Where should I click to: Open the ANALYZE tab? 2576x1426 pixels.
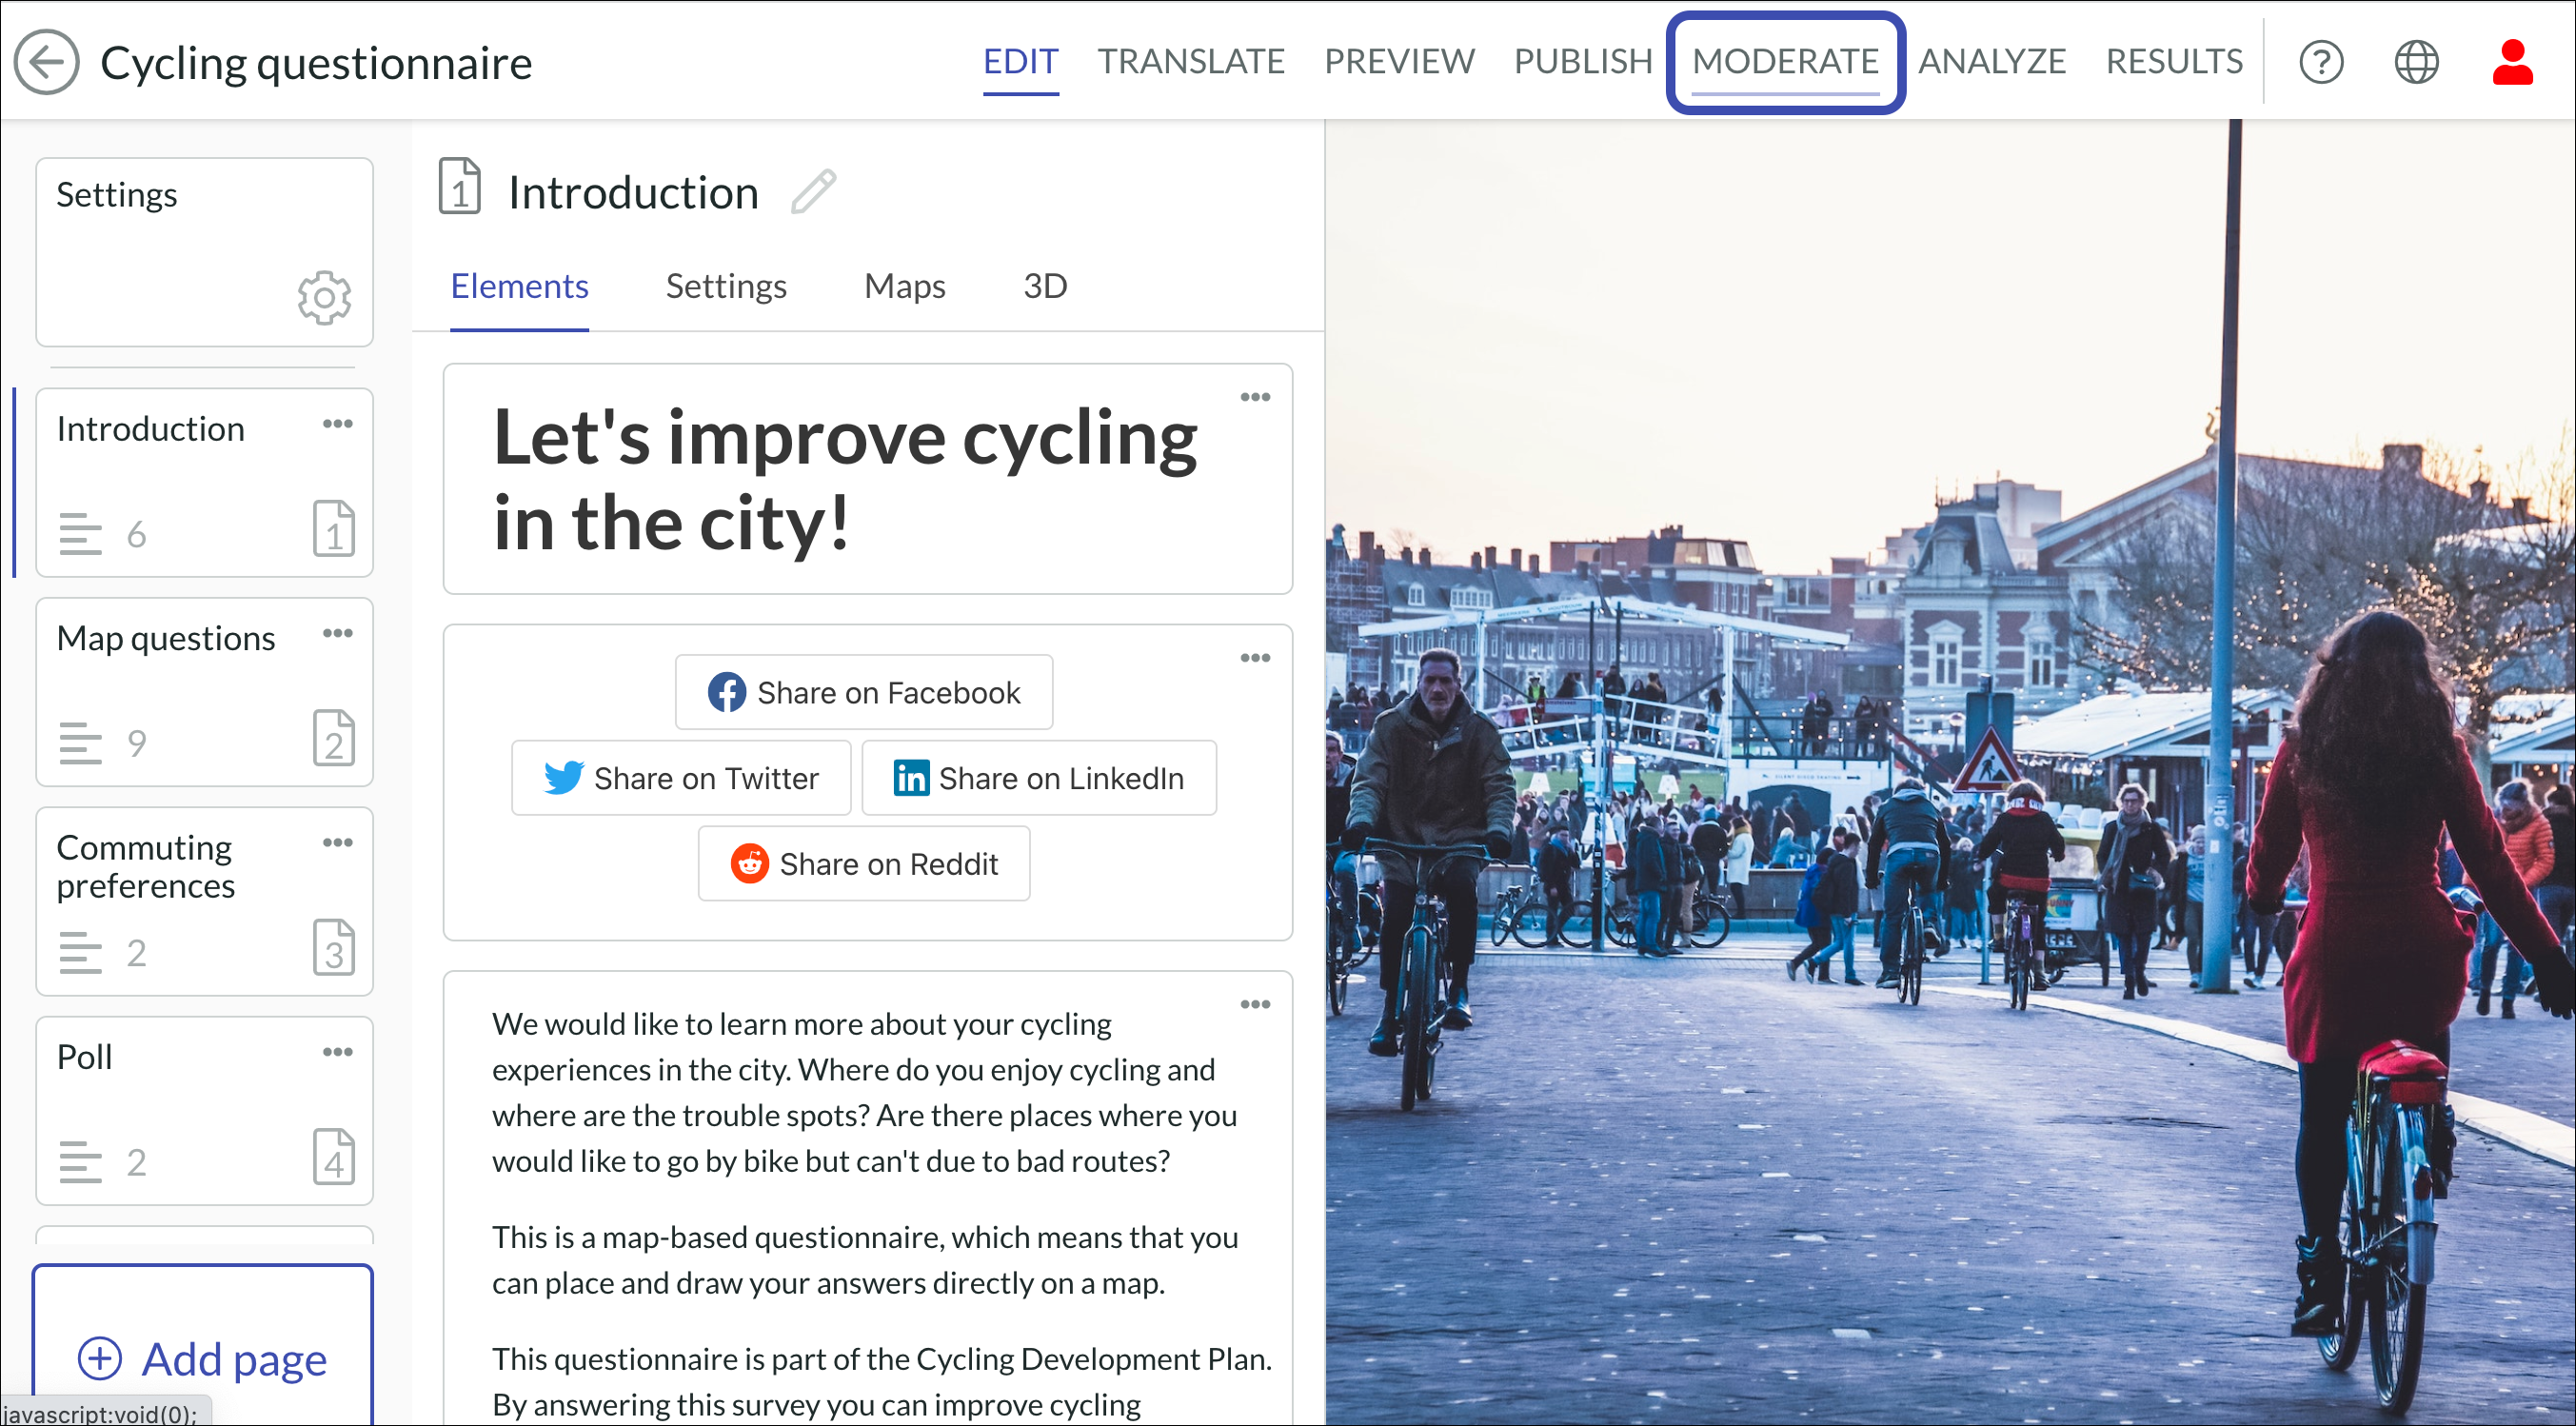click(1991, 62)
